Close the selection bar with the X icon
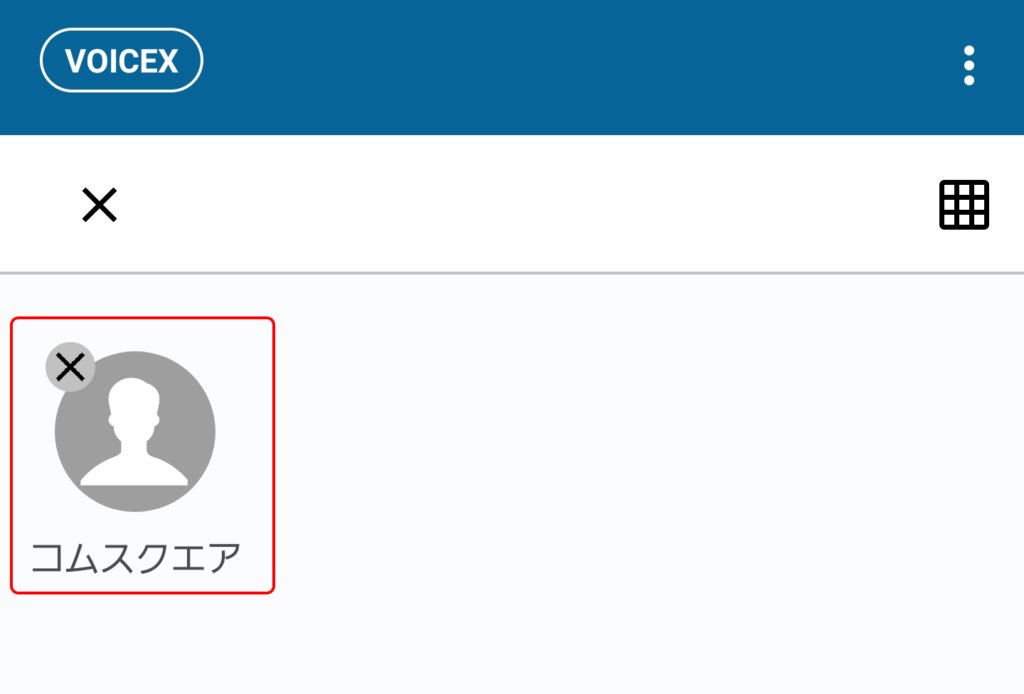 pyautogui.click(x=99, y=204)
